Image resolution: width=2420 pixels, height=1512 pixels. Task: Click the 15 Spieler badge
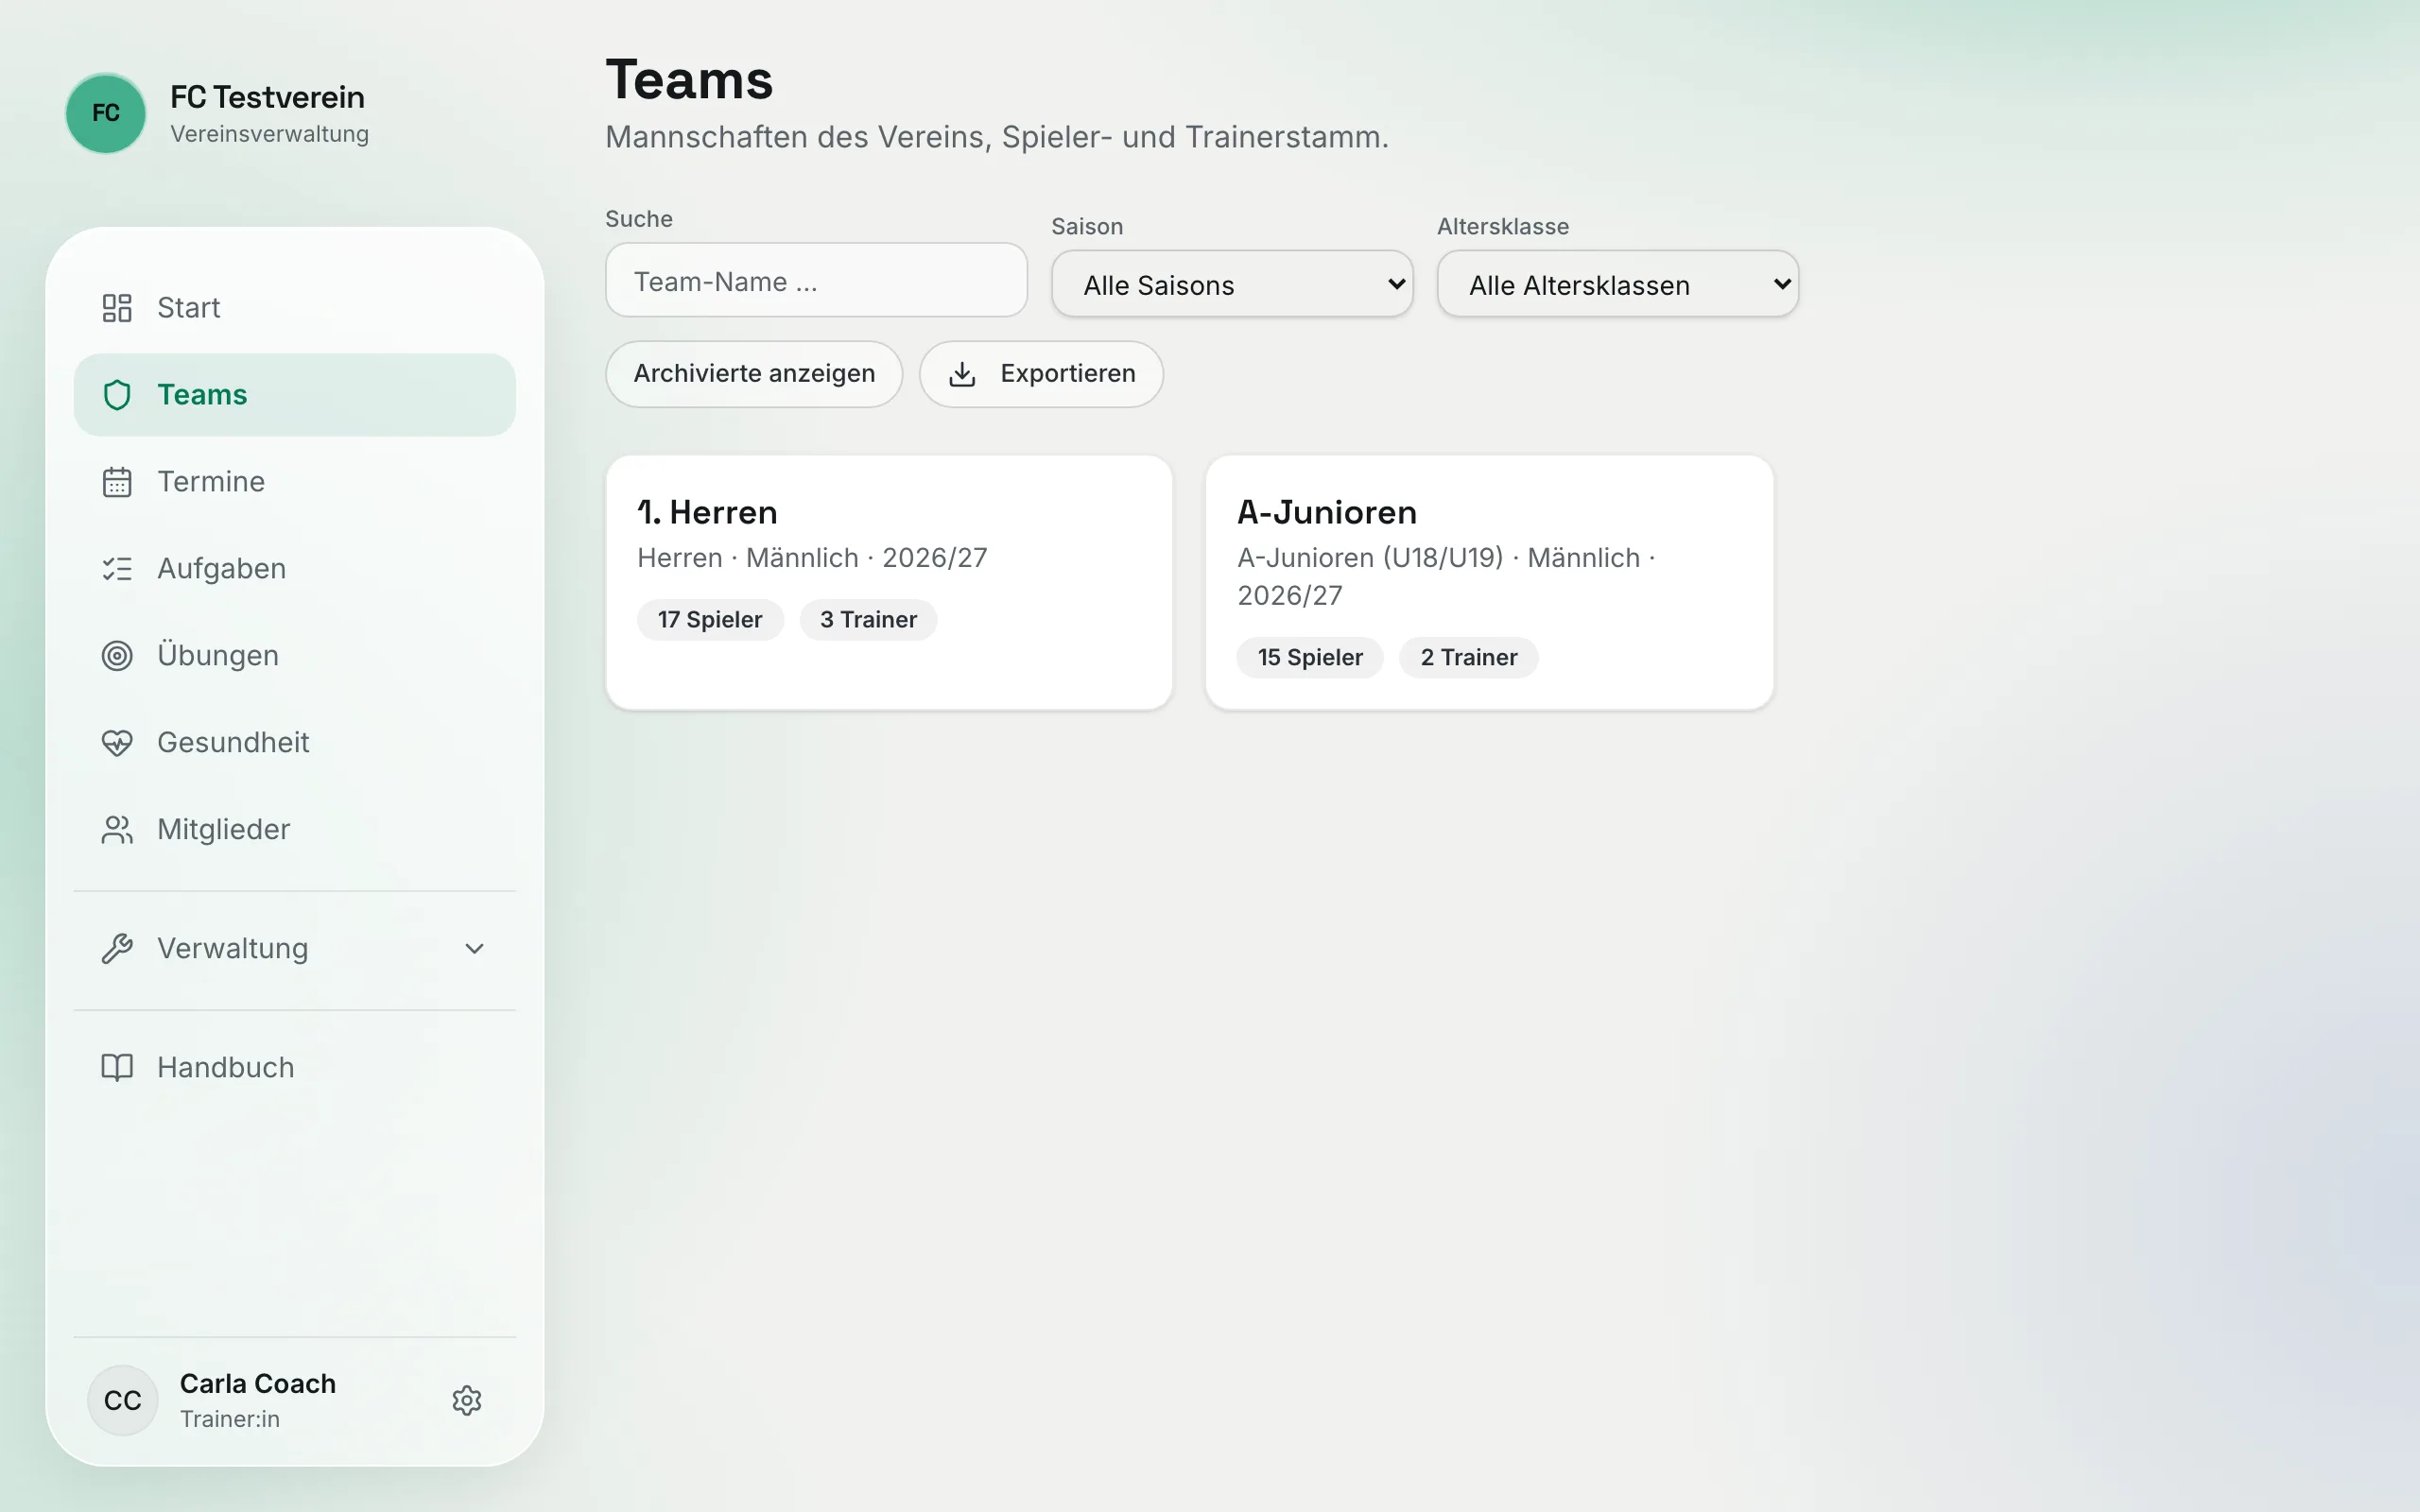(1310, 658)
